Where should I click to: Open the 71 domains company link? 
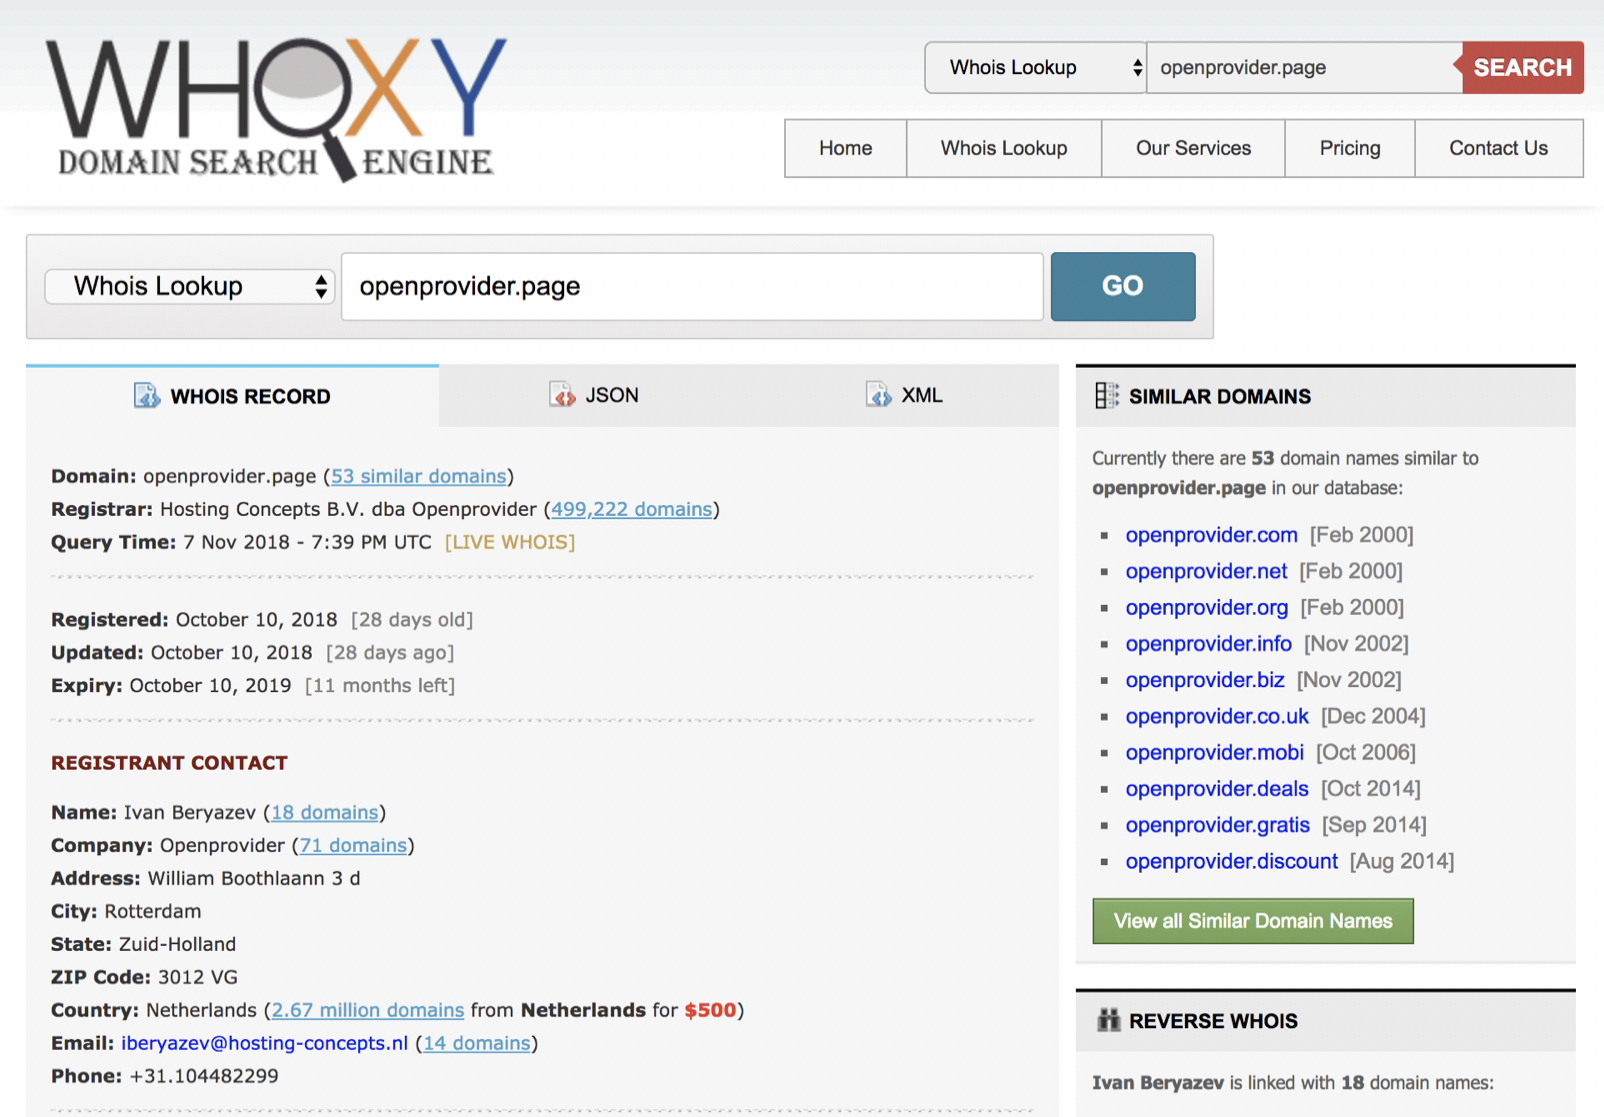353,845
